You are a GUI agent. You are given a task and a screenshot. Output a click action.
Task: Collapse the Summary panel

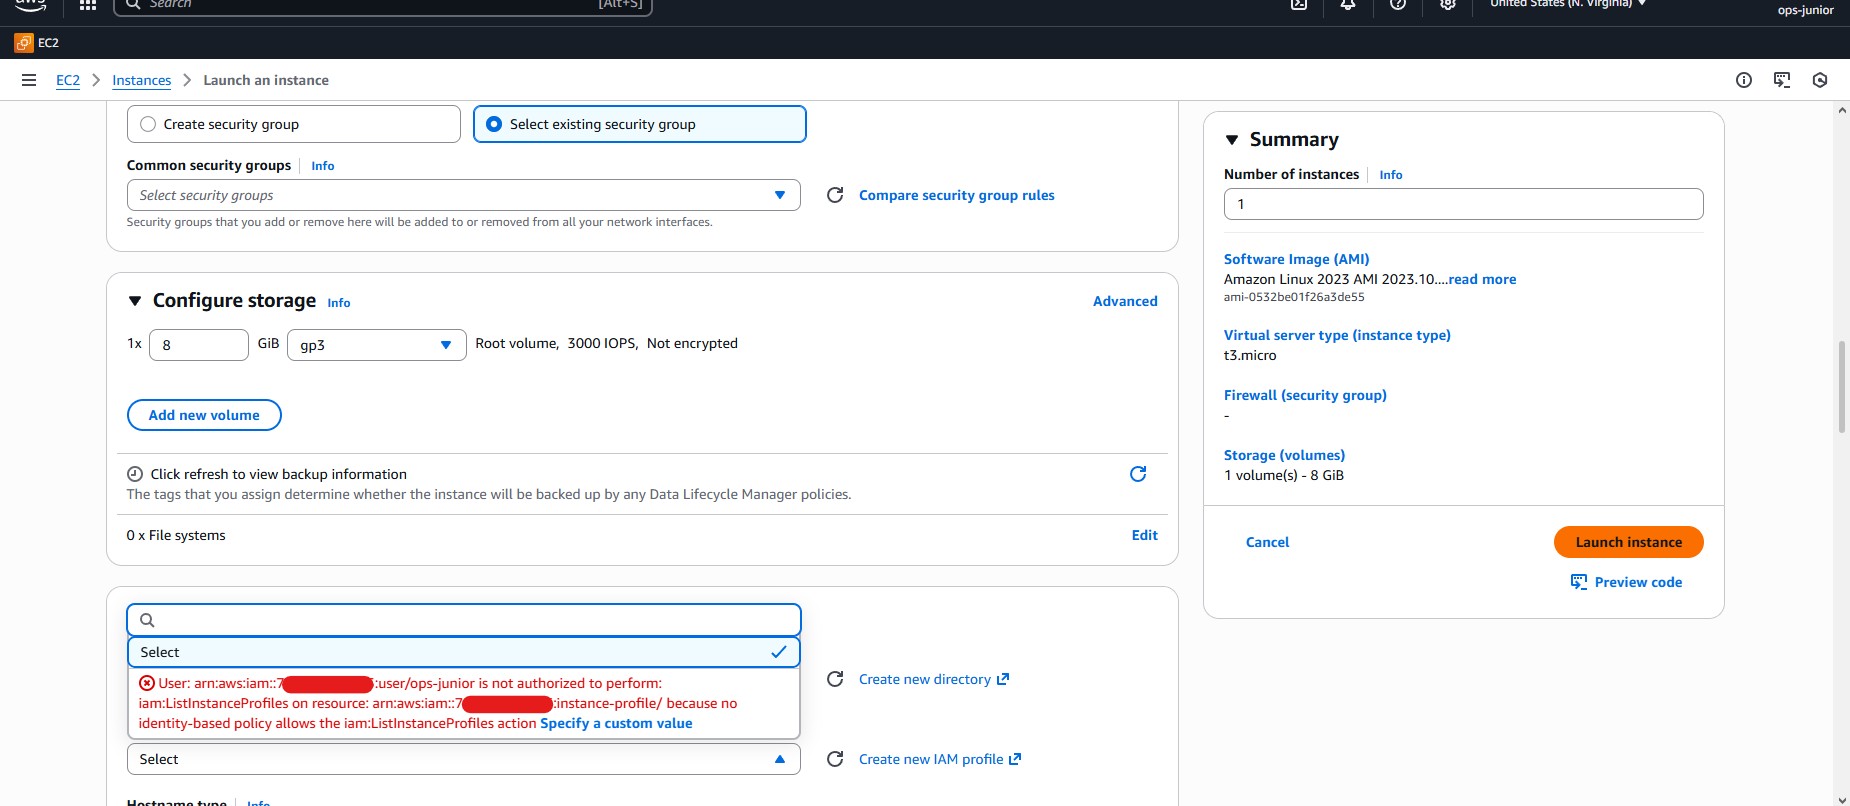1232,140
